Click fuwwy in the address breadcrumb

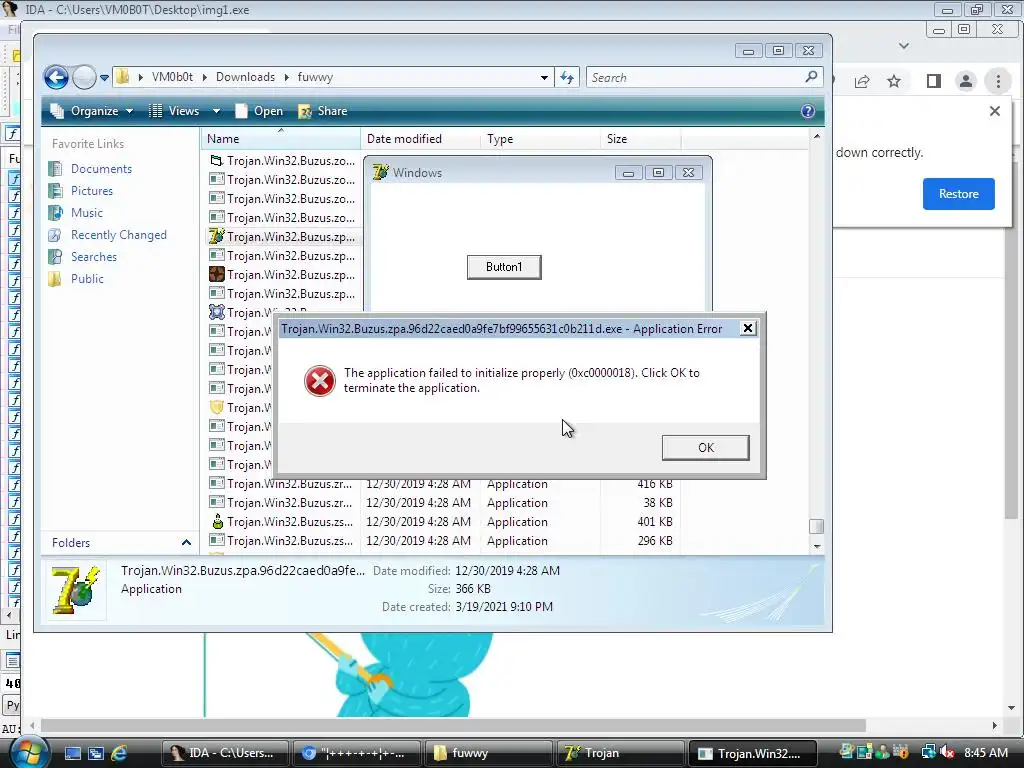click(315, 77)
